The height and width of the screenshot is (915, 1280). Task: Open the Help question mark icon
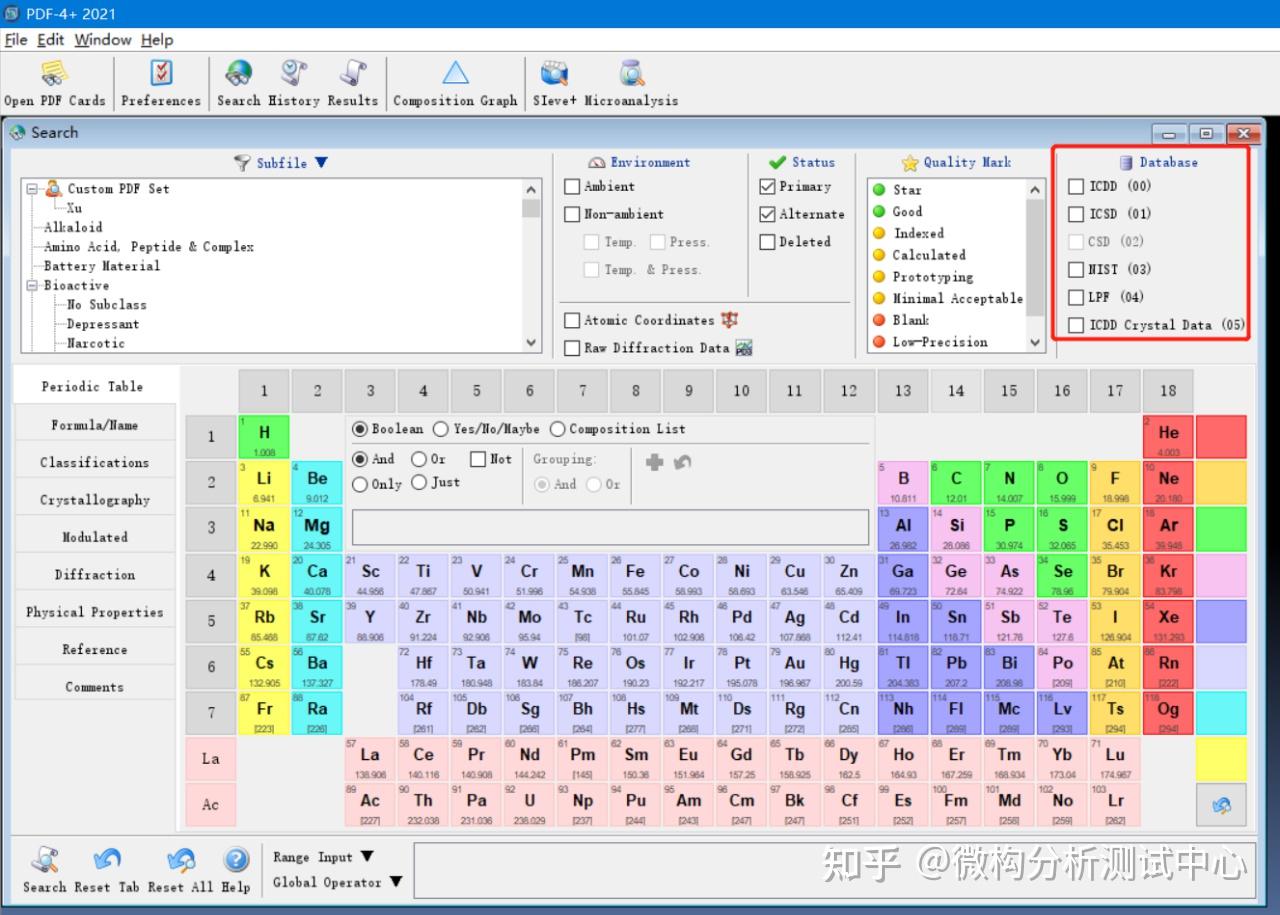[236, 860]
